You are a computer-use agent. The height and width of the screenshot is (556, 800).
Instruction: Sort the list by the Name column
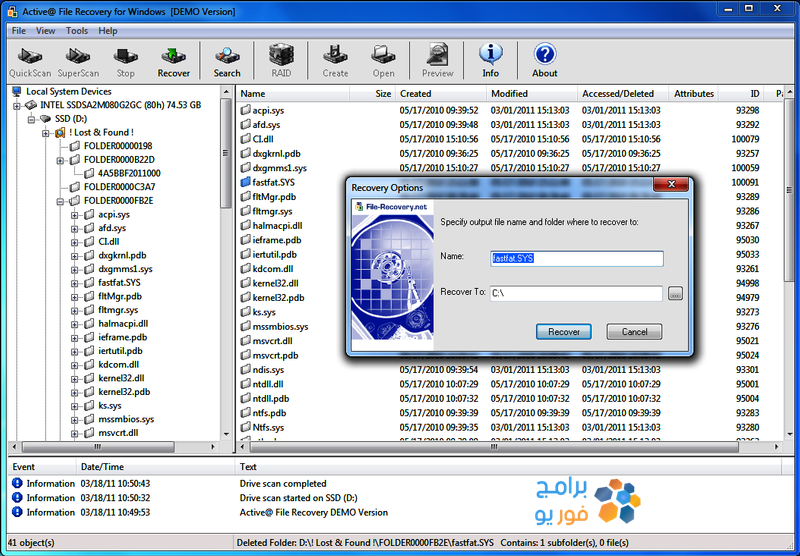pyautogui.click(x=293, y=94)
